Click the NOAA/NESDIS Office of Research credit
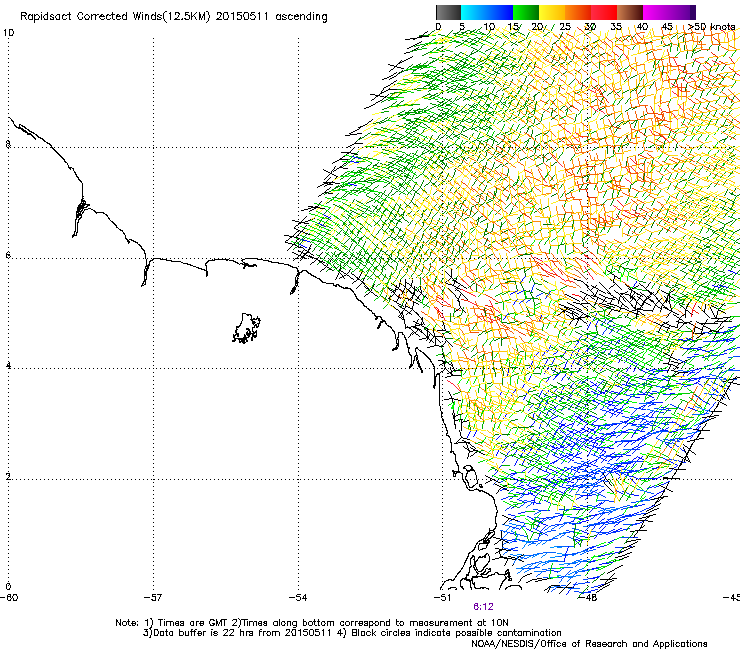 coord(589,644)
